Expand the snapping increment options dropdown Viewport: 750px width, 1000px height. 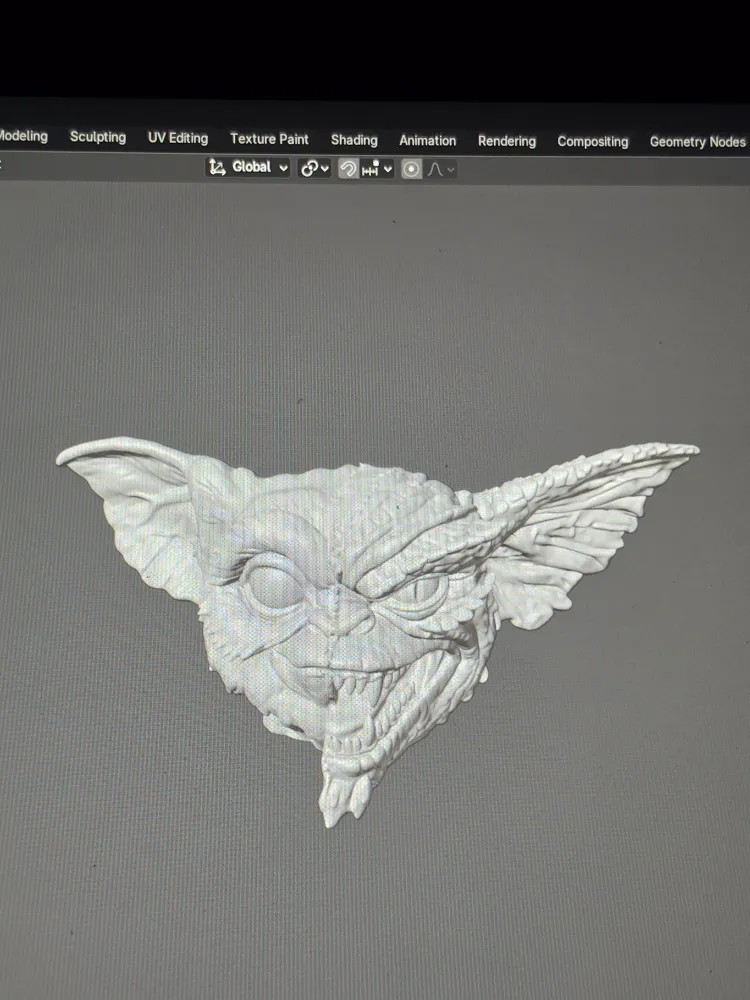tap(377, 169)
